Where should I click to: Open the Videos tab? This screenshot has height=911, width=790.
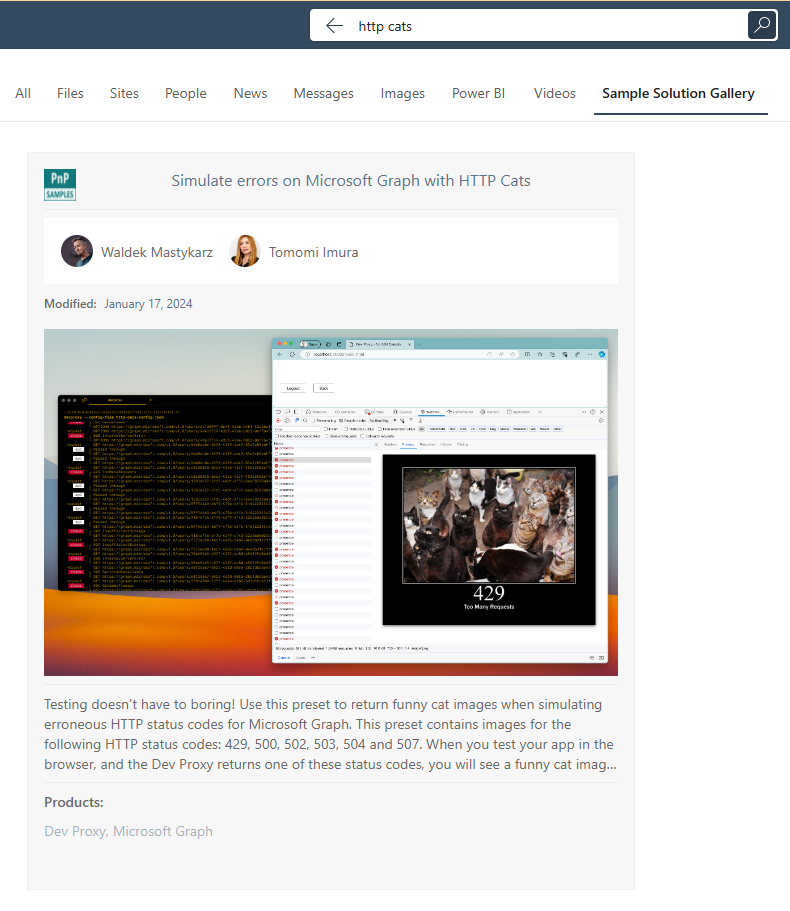pyautogui.click(x=555, y=94)
